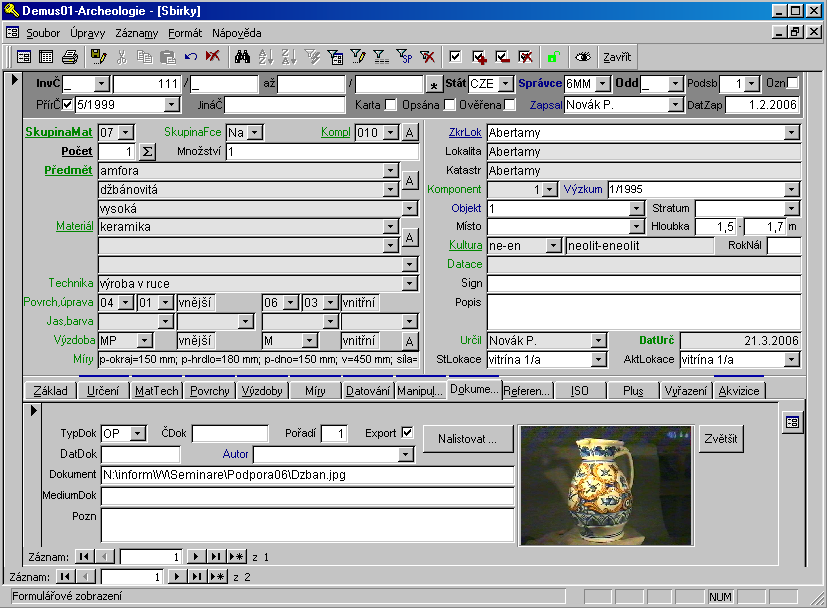The width and height of the screenshot is (827, 608).
Task: Uncheck the Export checkbox
Action: (407, 432)
